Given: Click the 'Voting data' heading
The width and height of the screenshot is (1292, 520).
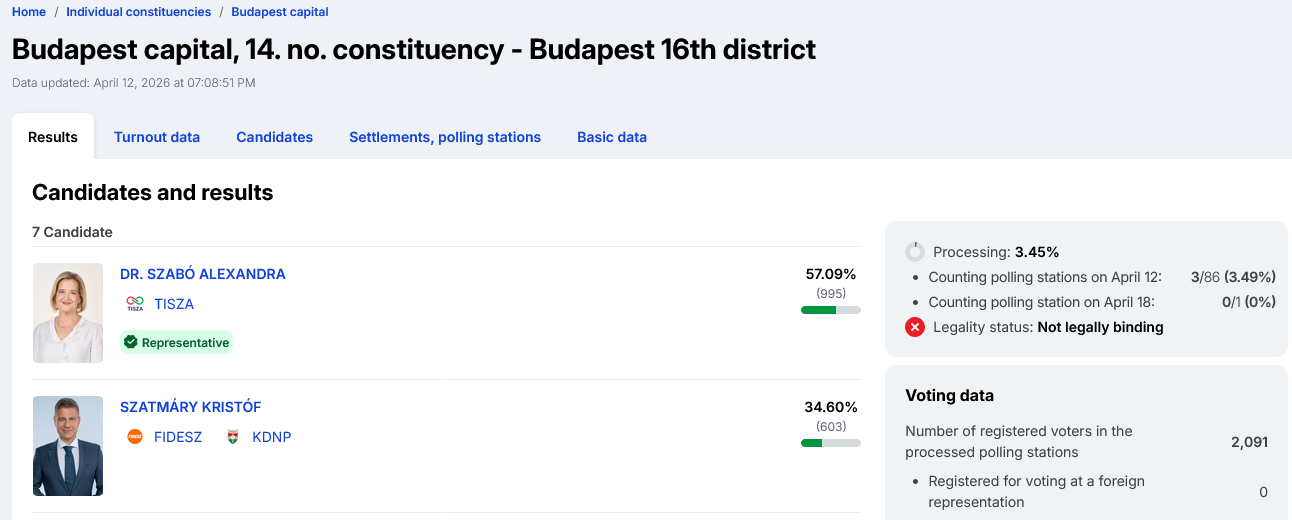Looking at the screenshot, I should pos(949,395).
